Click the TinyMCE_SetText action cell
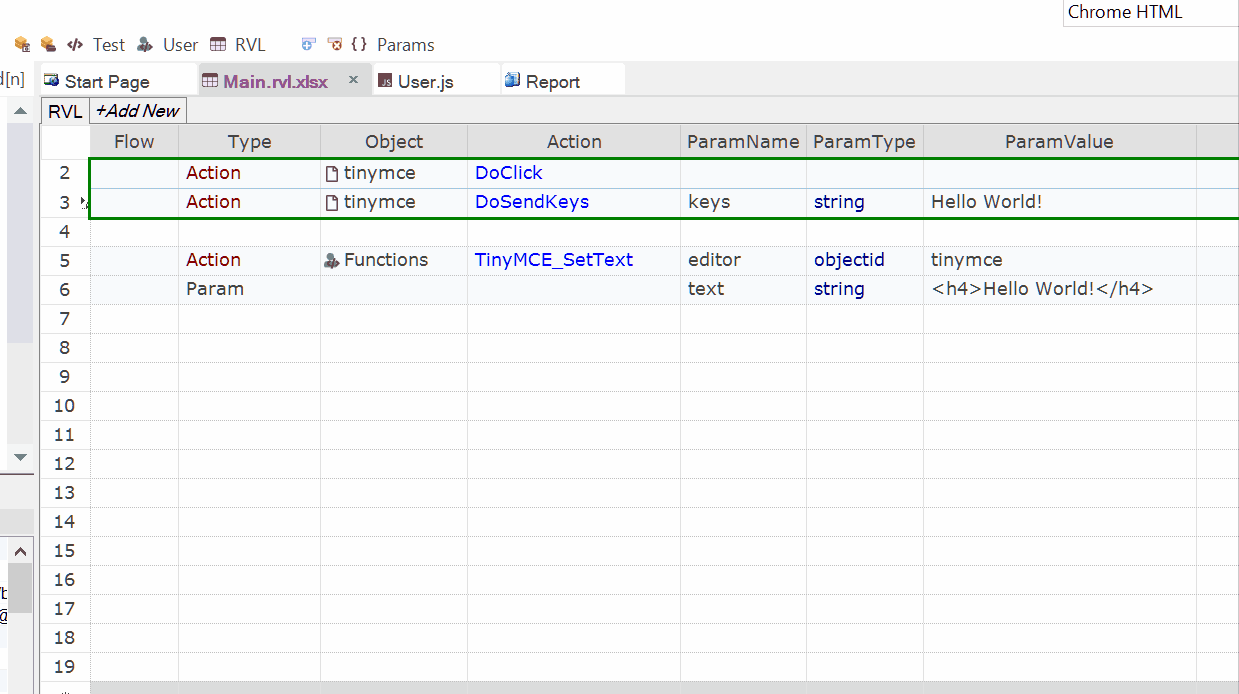Viewport: 1239px width, 694px height. pyautogui.click(x=554, y=260)
